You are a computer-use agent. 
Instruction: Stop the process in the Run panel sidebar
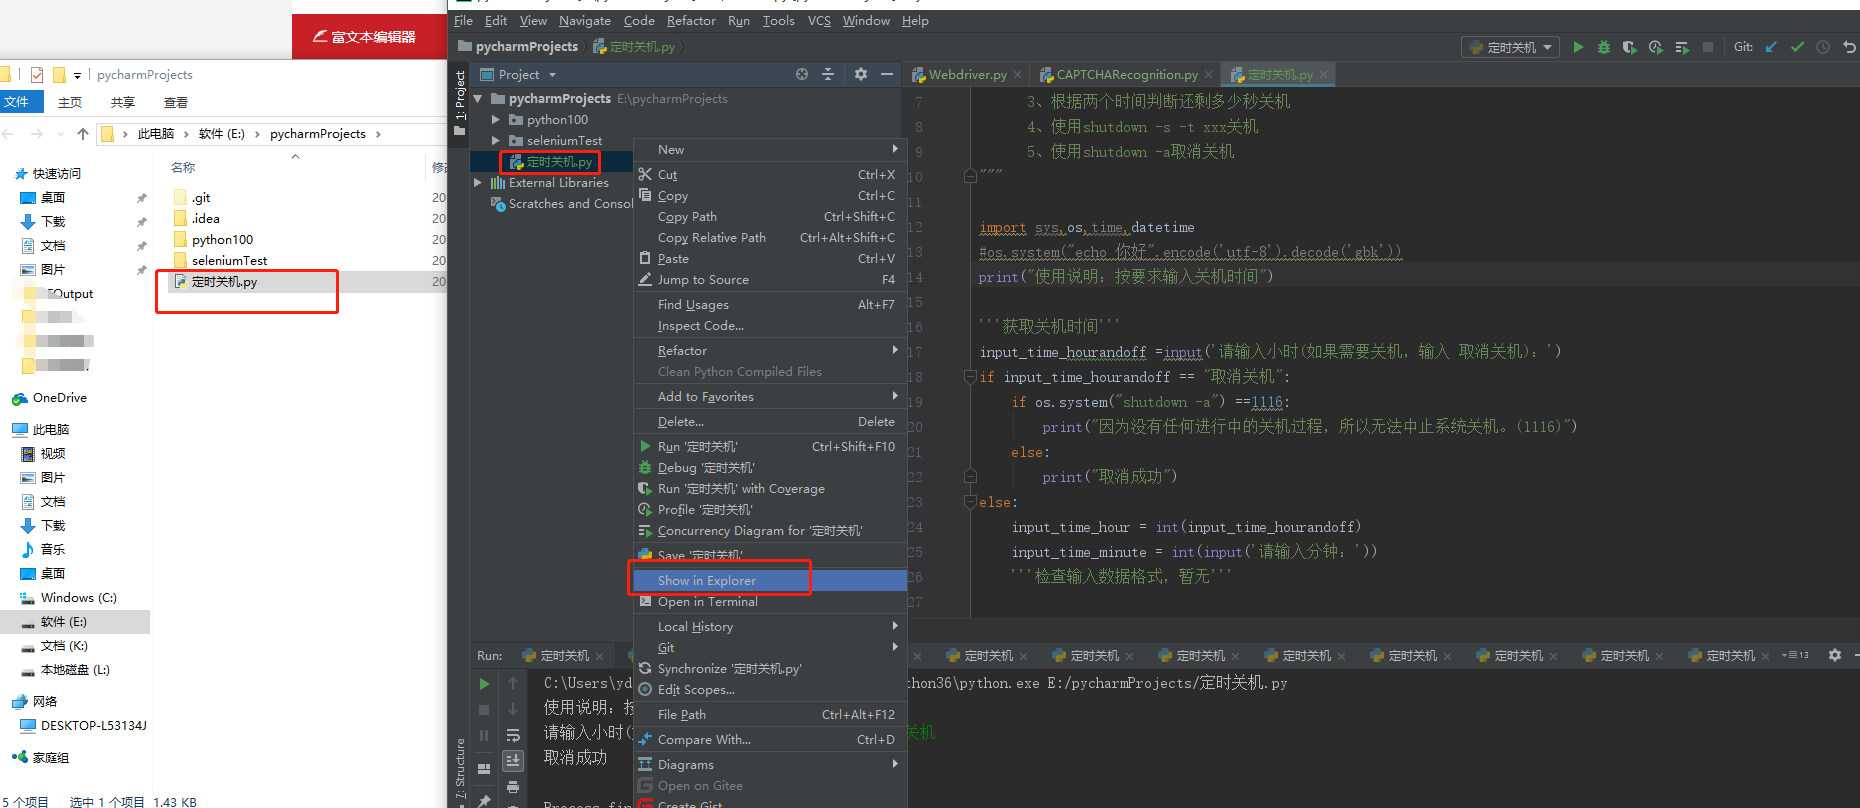(484, 710)
